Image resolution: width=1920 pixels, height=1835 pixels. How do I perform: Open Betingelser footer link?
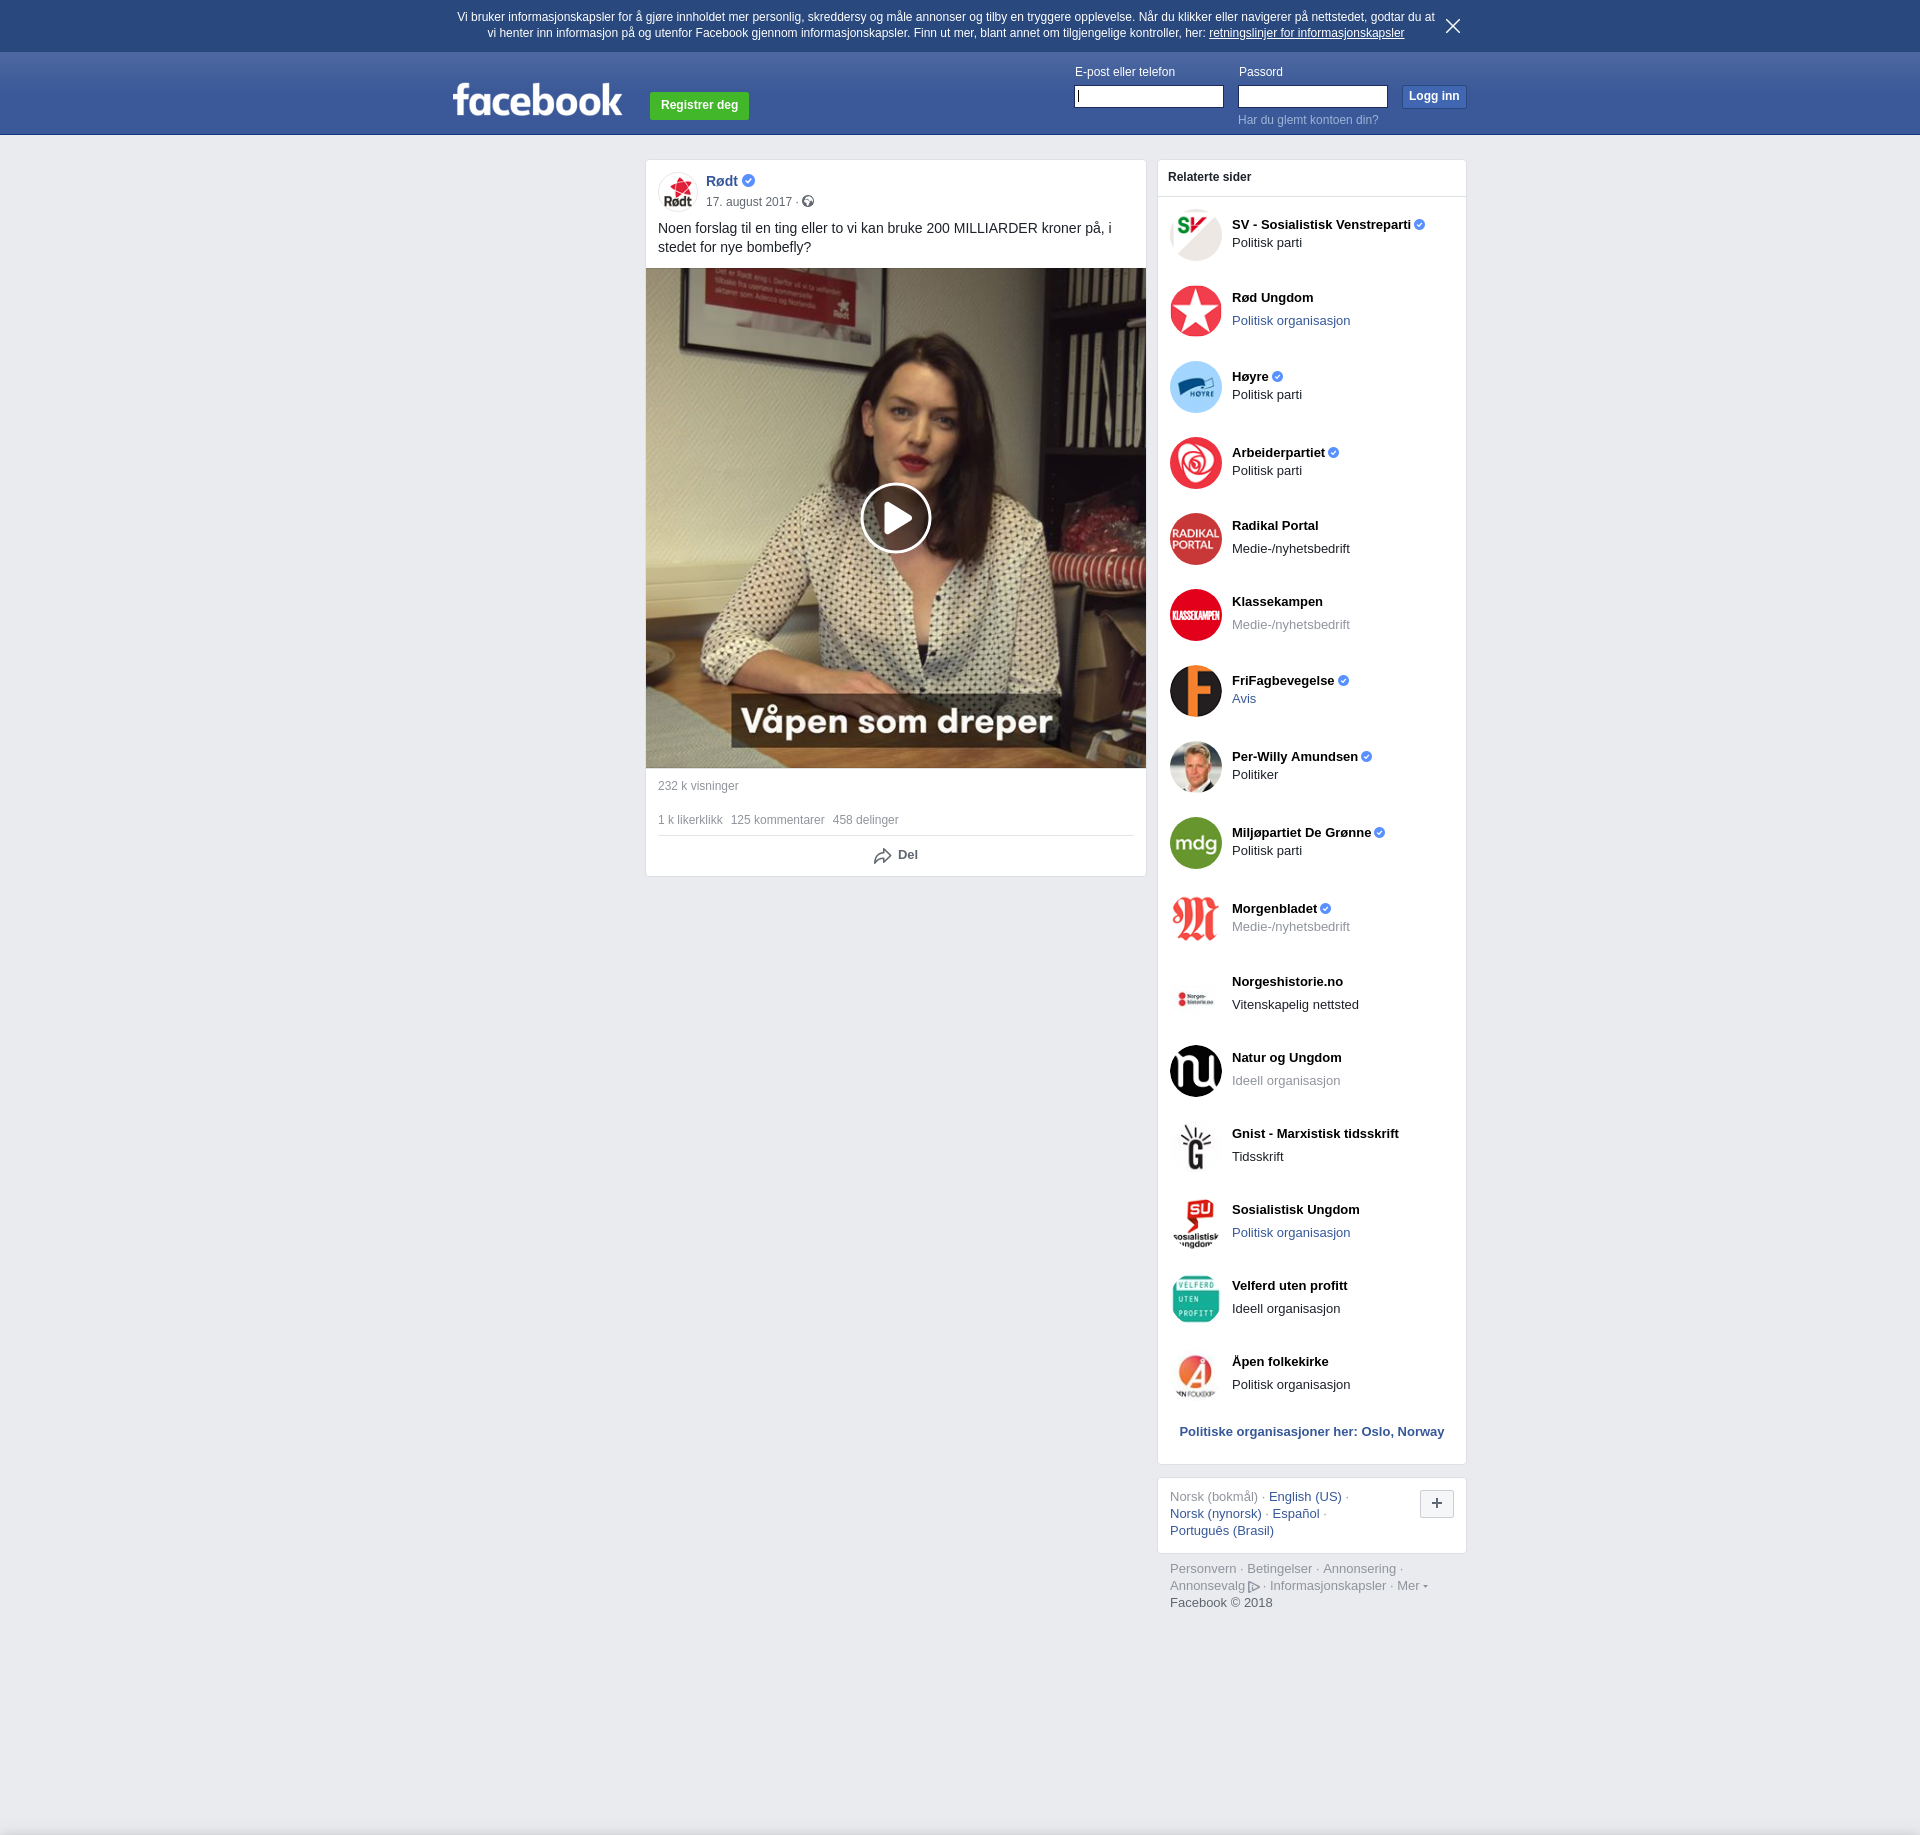(1279, 1569)
